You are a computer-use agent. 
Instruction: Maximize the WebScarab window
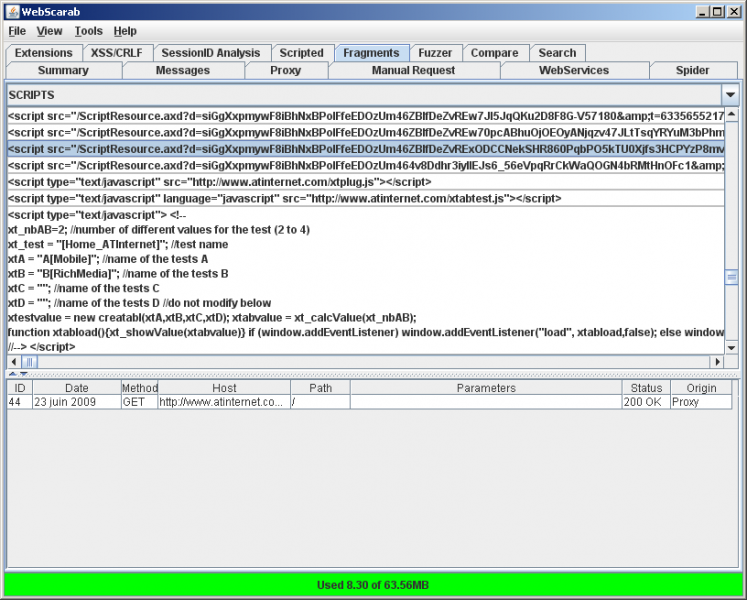point(717,12)
